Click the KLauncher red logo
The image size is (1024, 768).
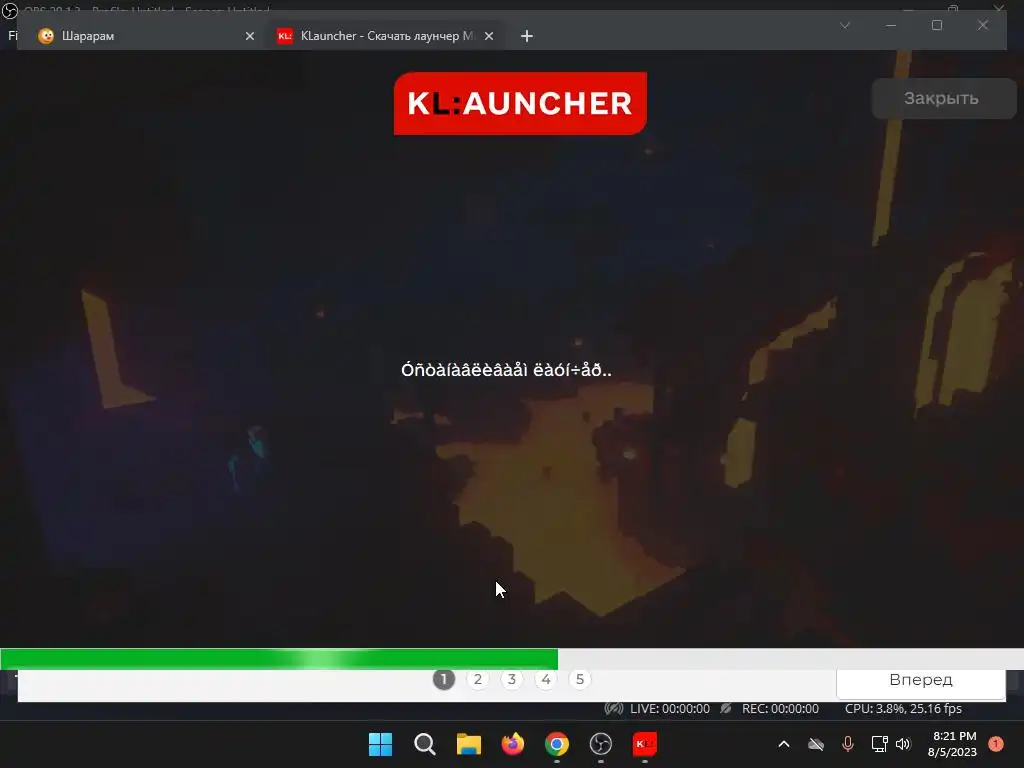coord(520,104)
